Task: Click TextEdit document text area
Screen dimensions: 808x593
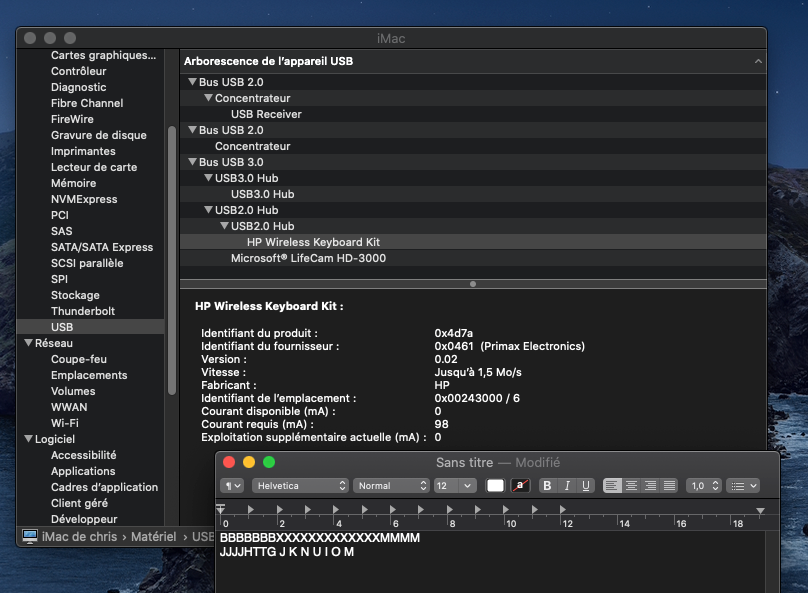Action: 490,562
